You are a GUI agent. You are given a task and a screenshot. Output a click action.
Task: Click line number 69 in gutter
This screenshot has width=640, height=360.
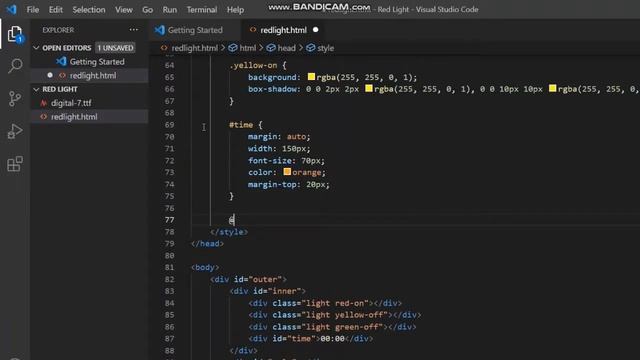169,124
